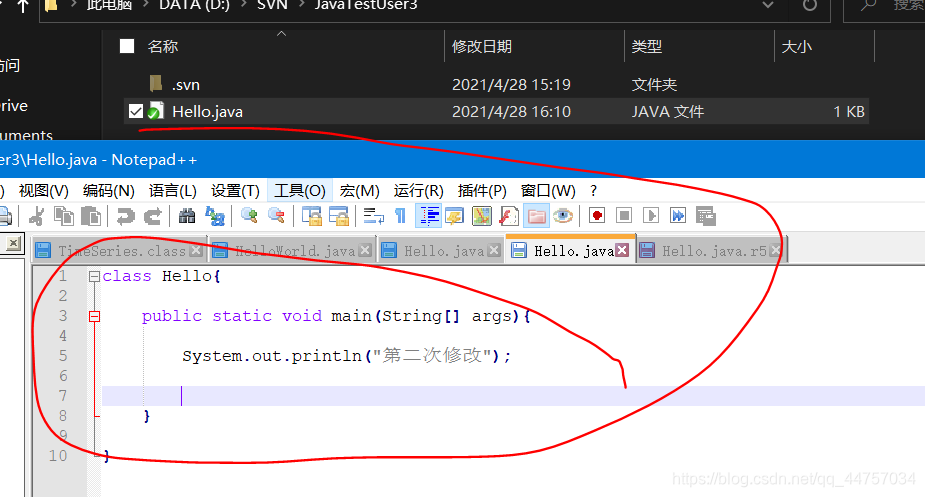Sort Explorer files by 大小 column
Viewport: 925px width, 497px height.
[796, 46]
